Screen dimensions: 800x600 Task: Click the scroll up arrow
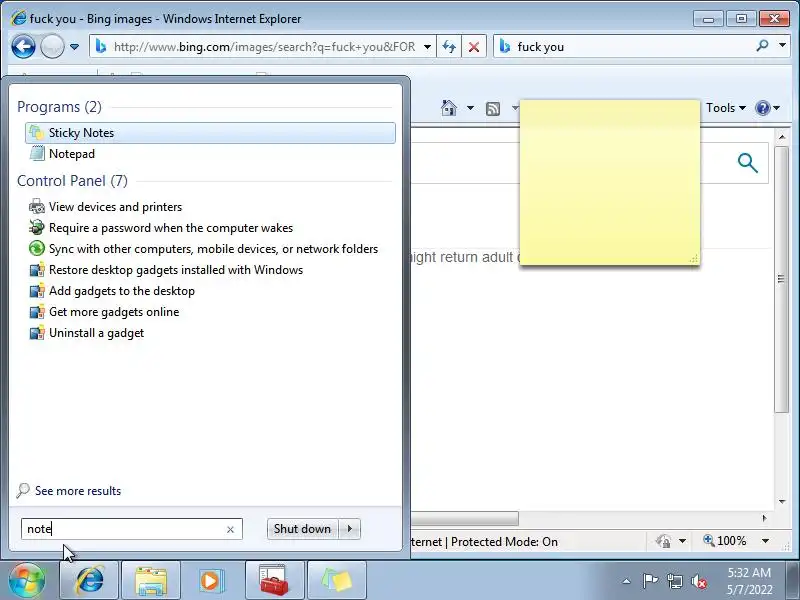782,137
